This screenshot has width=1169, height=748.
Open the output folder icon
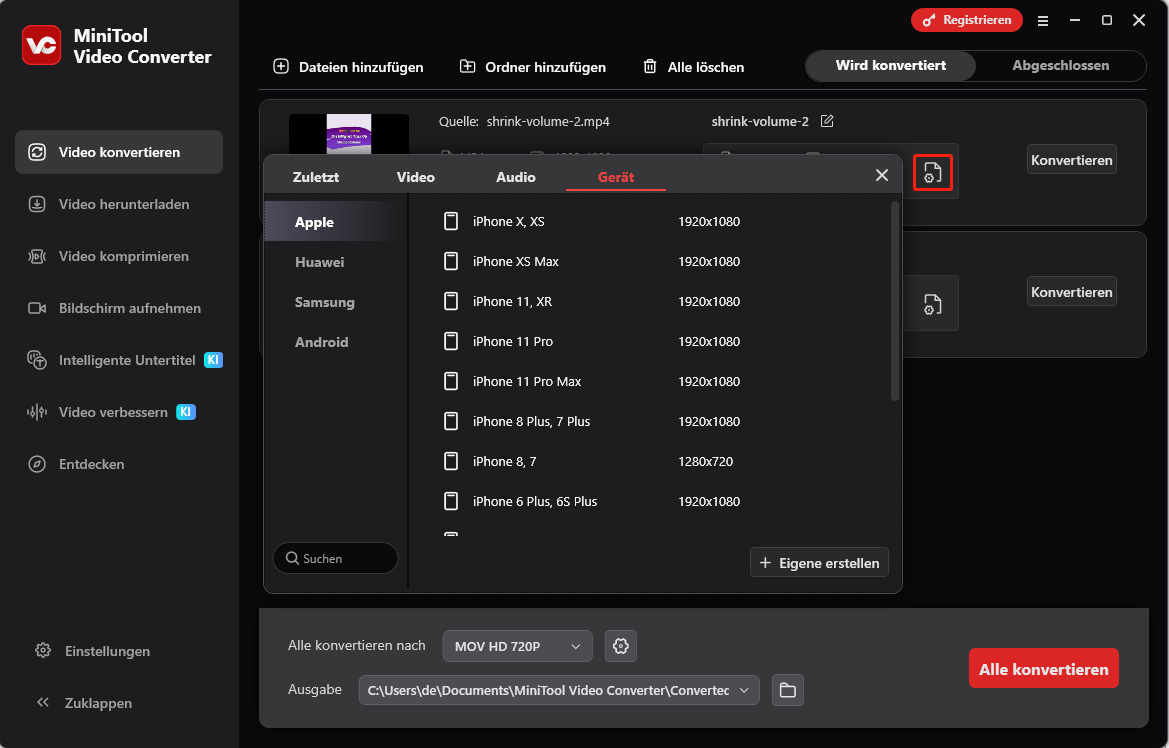click(x=787, y=690)
